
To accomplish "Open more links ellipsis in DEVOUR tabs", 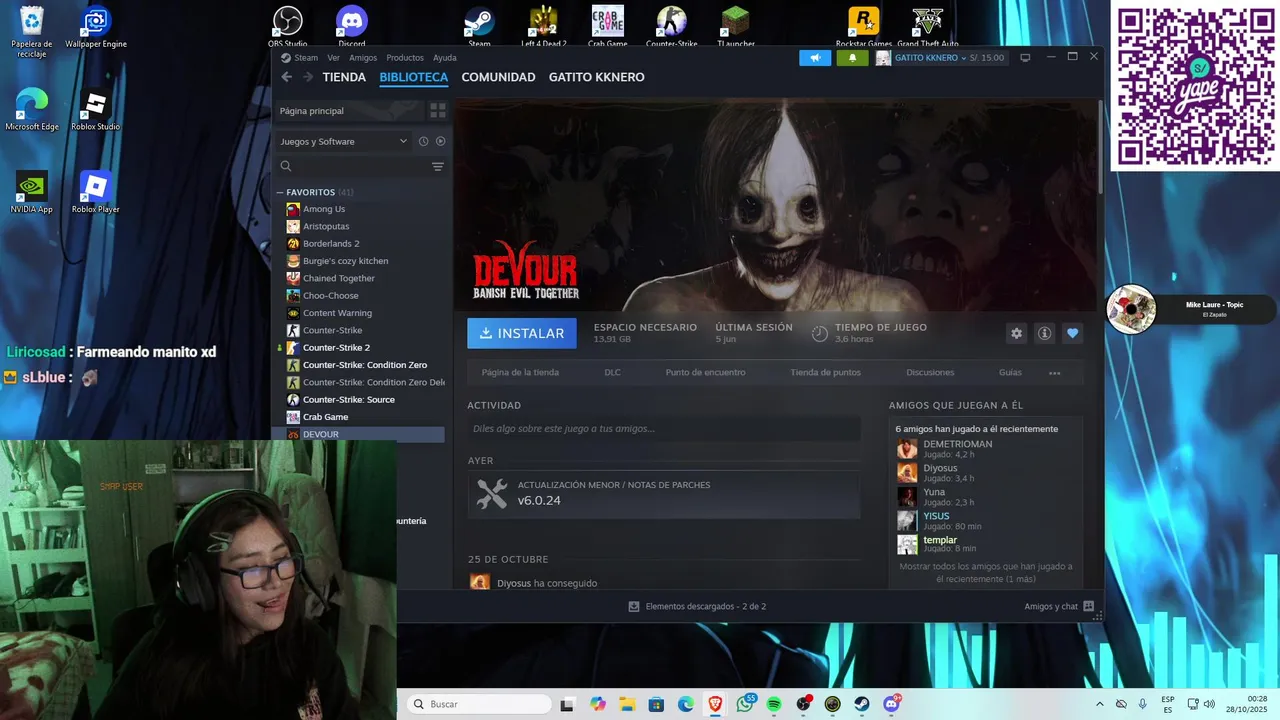I will (x=1054, y=373).
